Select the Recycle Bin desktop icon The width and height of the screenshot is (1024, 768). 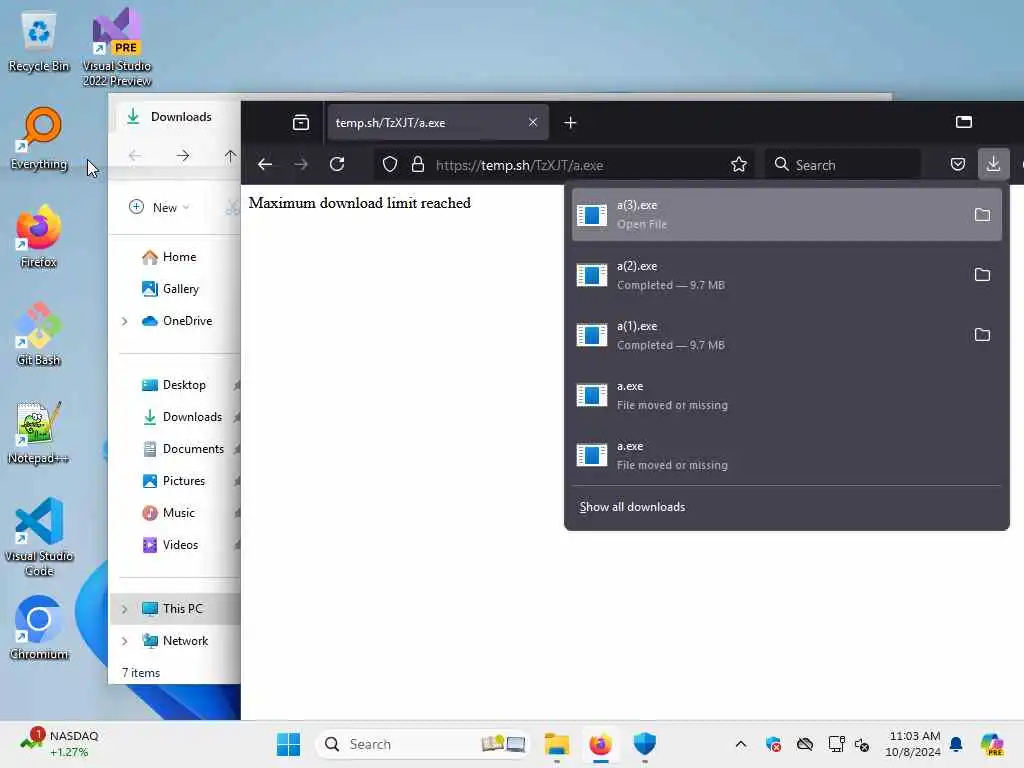(39, 42)
